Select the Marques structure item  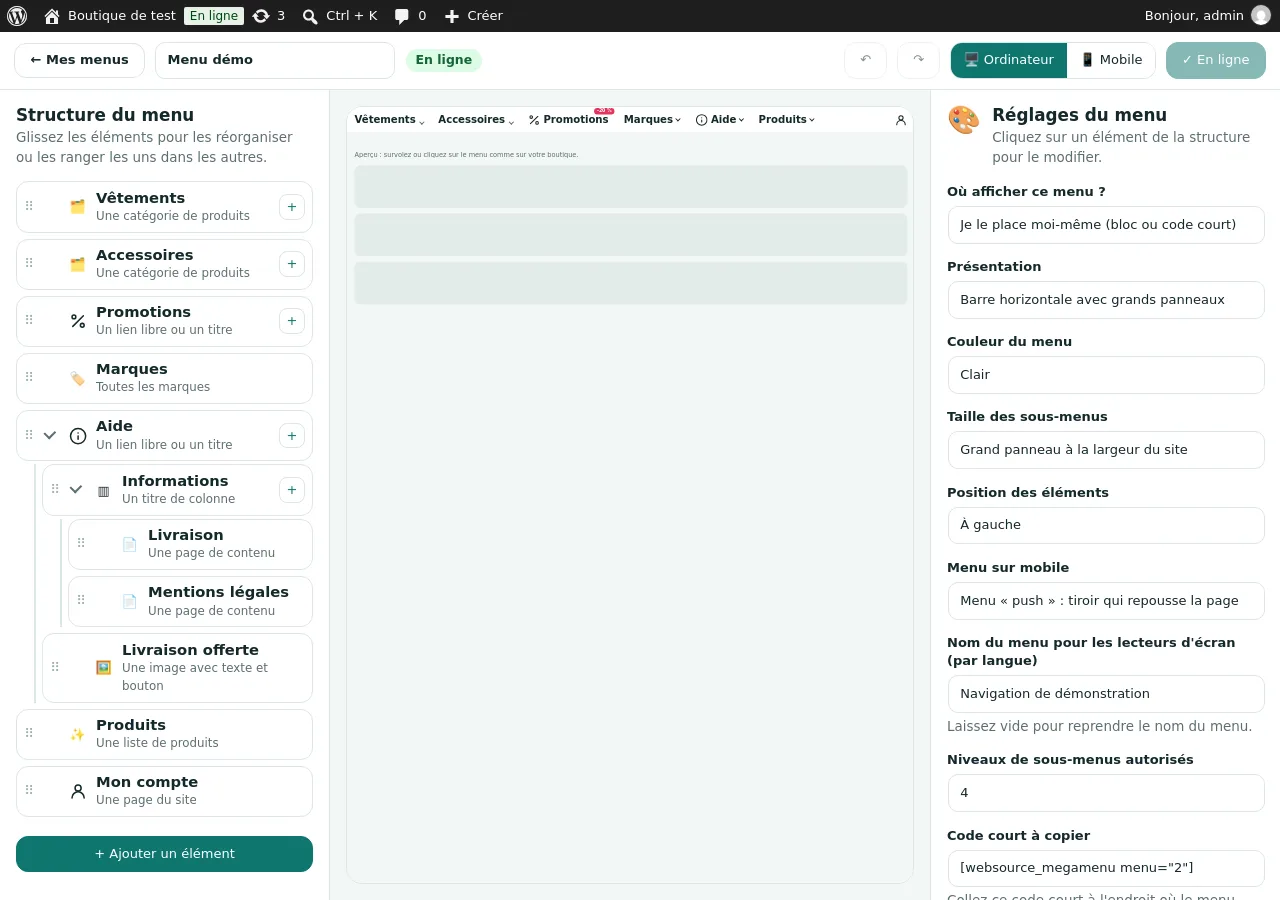point(165,378)
